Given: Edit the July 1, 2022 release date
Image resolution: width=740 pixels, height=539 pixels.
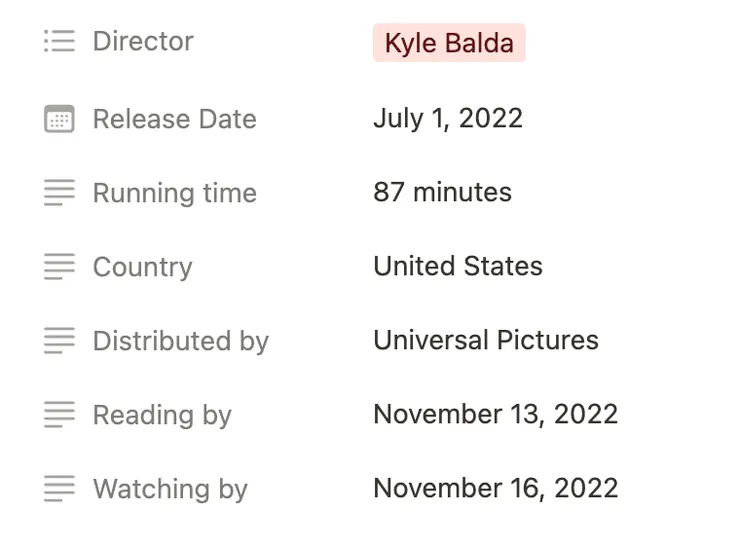Looking at the screenshot, I should pyautogui.click(x=447, y=118).
